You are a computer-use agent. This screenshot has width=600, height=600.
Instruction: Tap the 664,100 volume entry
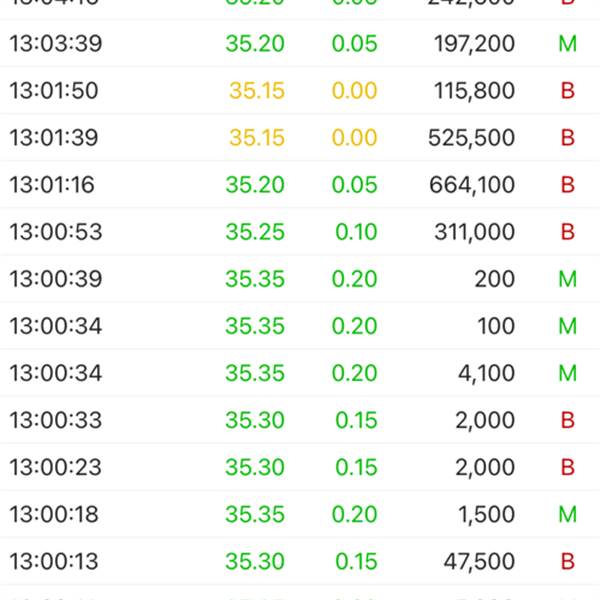(472, 185)
